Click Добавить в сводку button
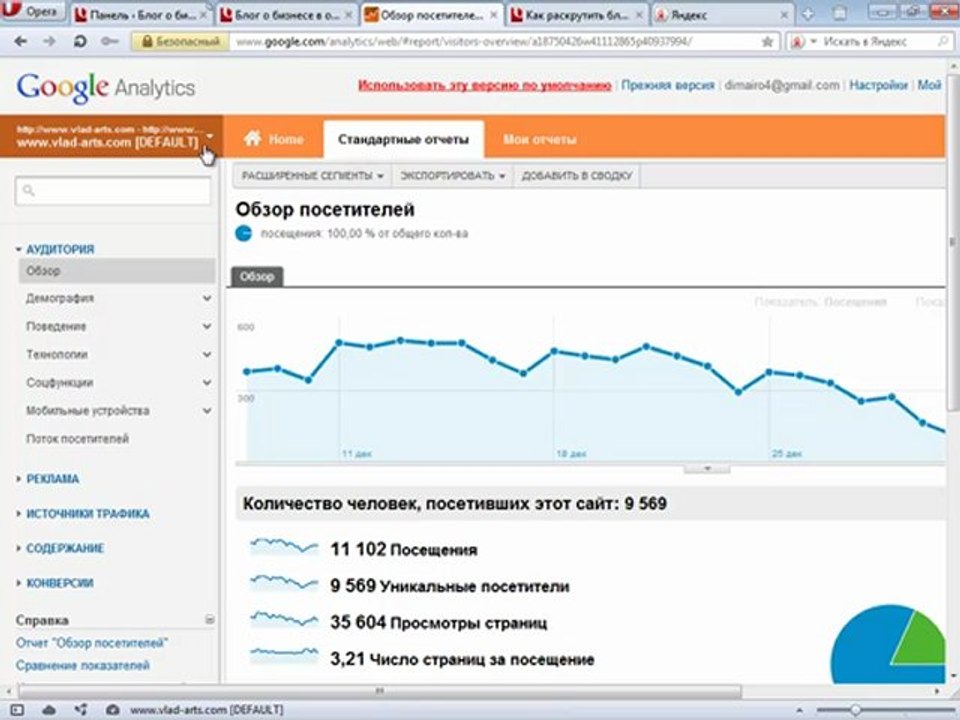This screenshot has height=720, width=960. 577,176
